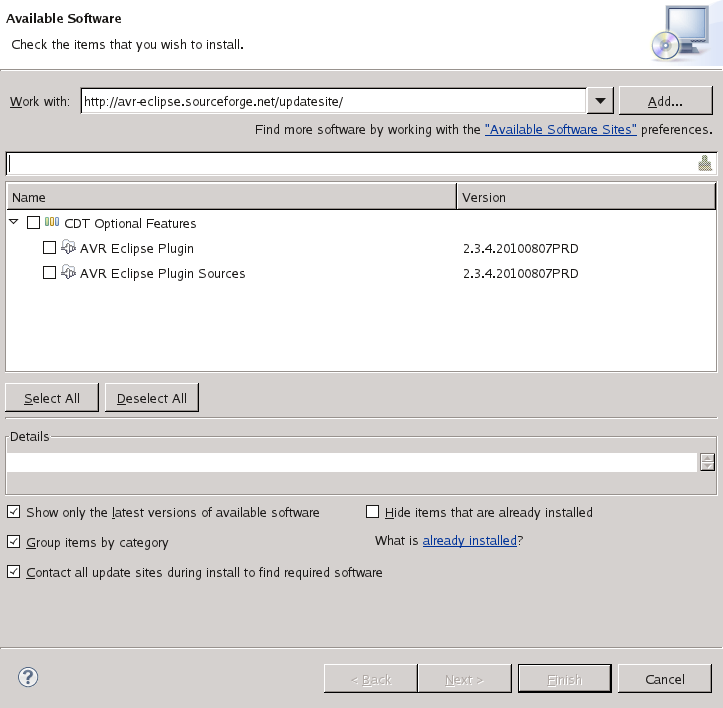Image resolution: width=723 pixels, height=708 pixels.
Task: Click the AVR Eclipse Plugin feature icon
Action: coord(68,247)
